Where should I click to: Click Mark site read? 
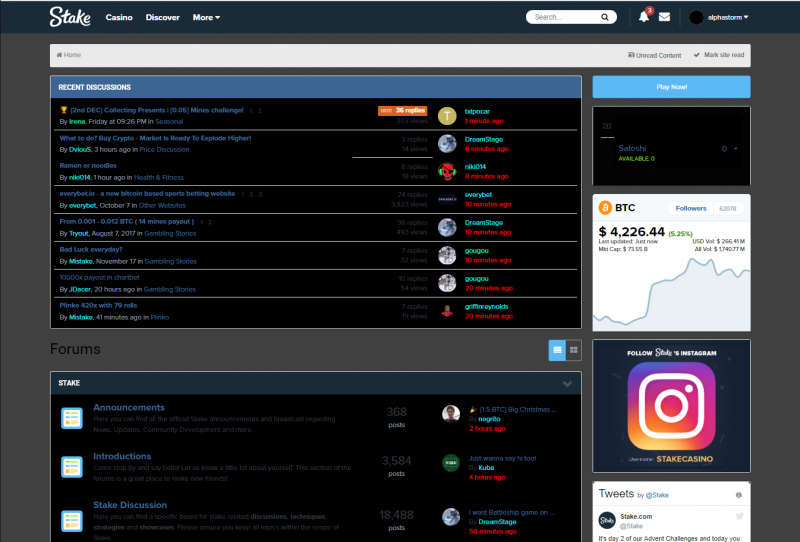[719, 55]
